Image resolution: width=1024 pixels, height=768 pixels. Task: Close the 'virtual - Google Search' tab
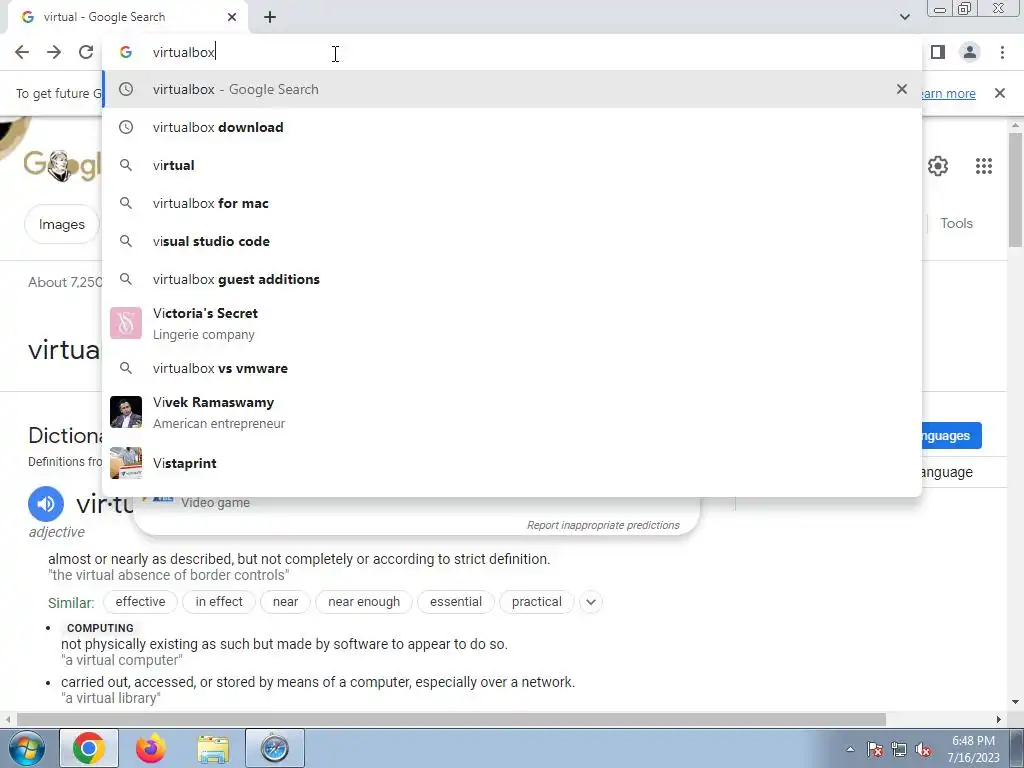click(232, 17)
